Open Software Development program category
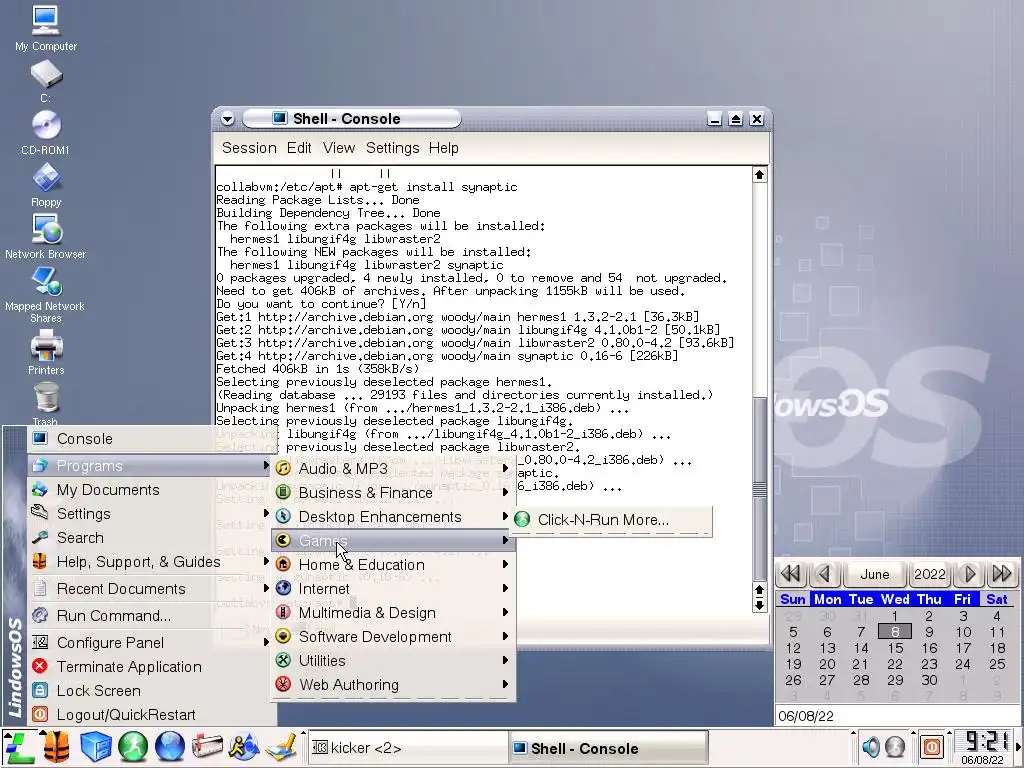The image size is (1024, 768). click(393, 637)
